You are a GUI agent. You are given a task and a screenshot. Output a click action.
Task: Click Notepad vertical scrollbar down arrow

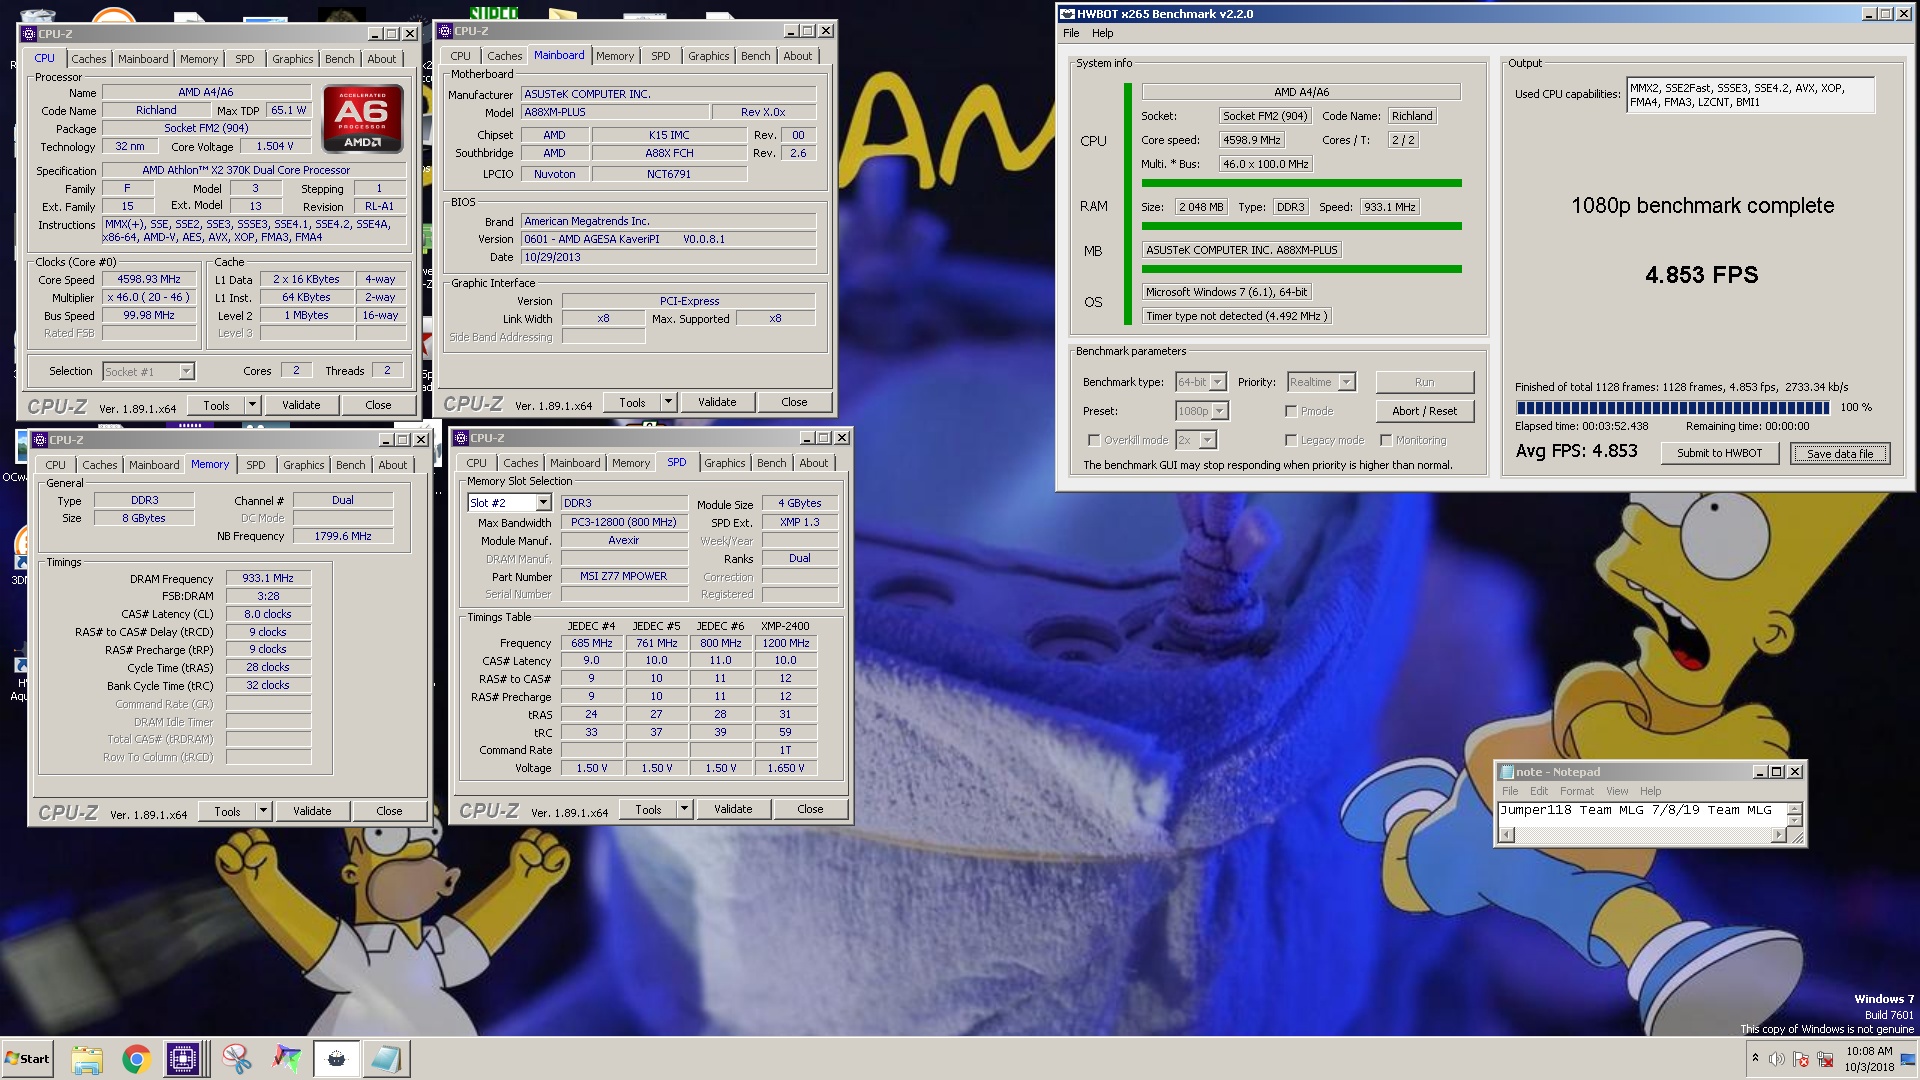point(1795,821)
